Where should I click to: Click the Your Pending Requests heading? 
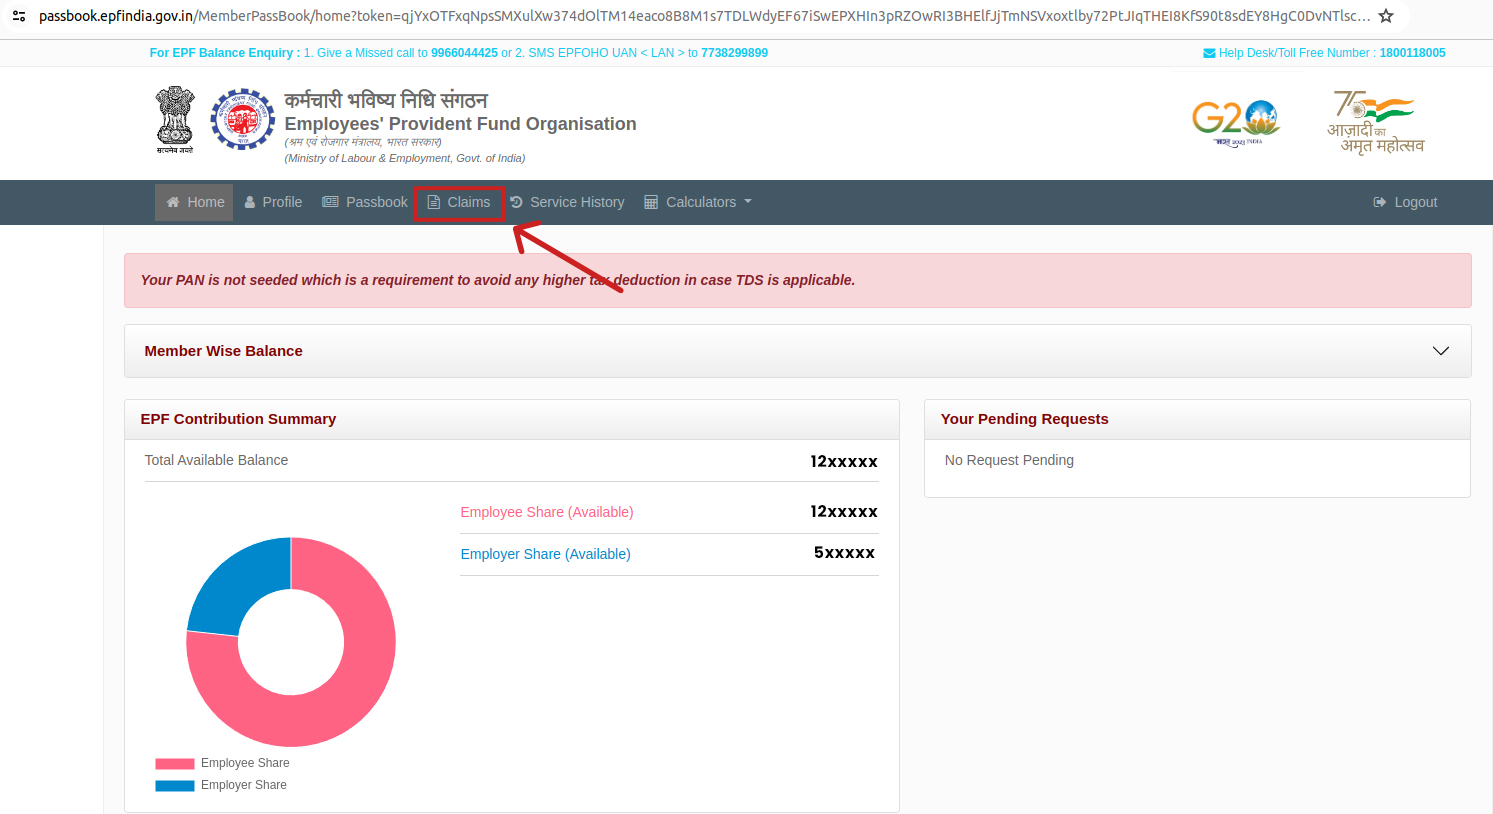coord(1024,419)
